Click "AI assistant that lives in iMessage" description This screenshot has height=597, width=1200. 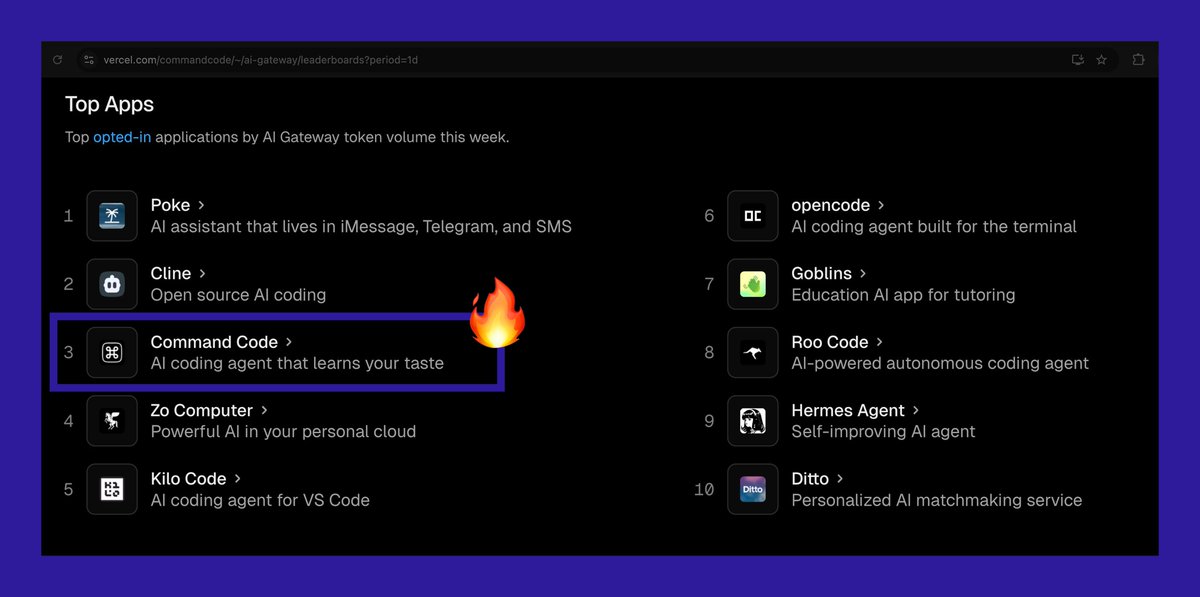click(361, 227)
